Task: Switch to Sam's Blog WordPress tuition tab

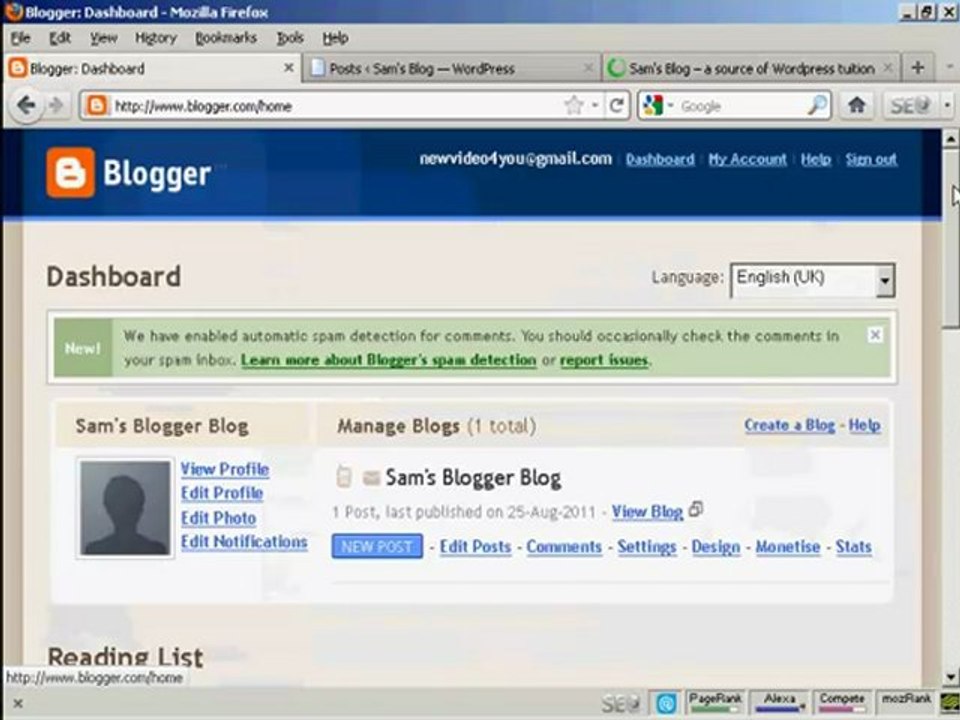Action: (x=751, y=68)
